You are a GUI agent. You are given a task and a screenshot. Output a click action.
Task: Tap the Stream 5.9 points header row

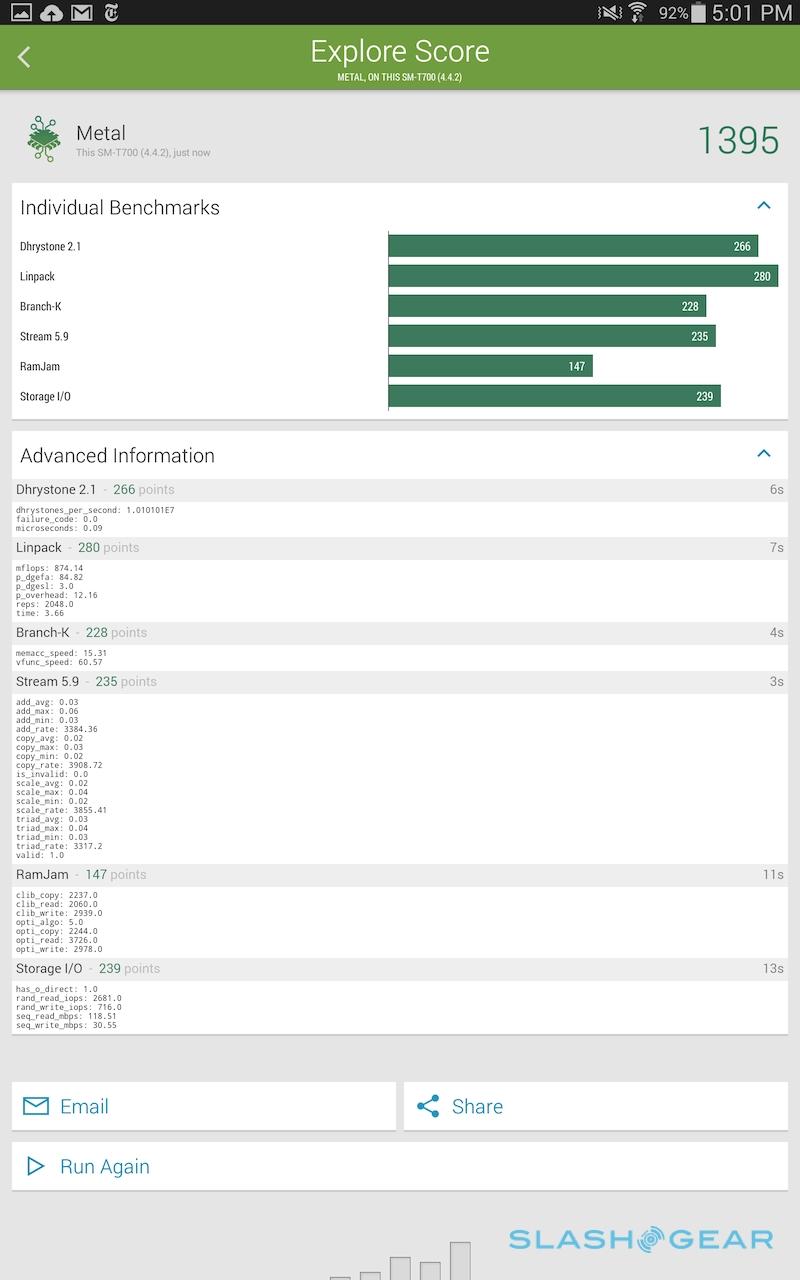400,682
